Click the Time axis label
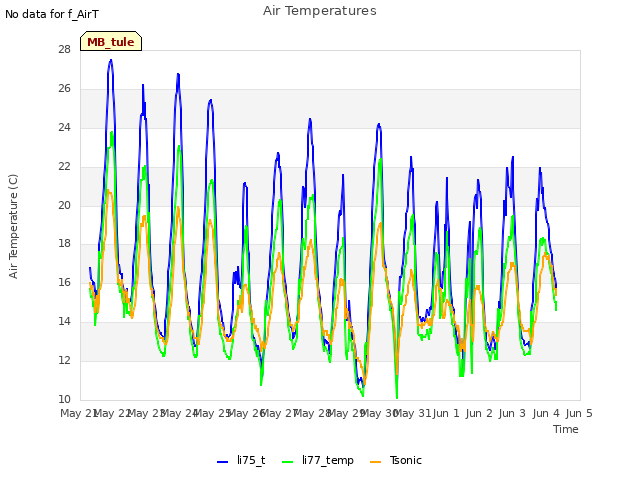 click(x=566, y=429)
